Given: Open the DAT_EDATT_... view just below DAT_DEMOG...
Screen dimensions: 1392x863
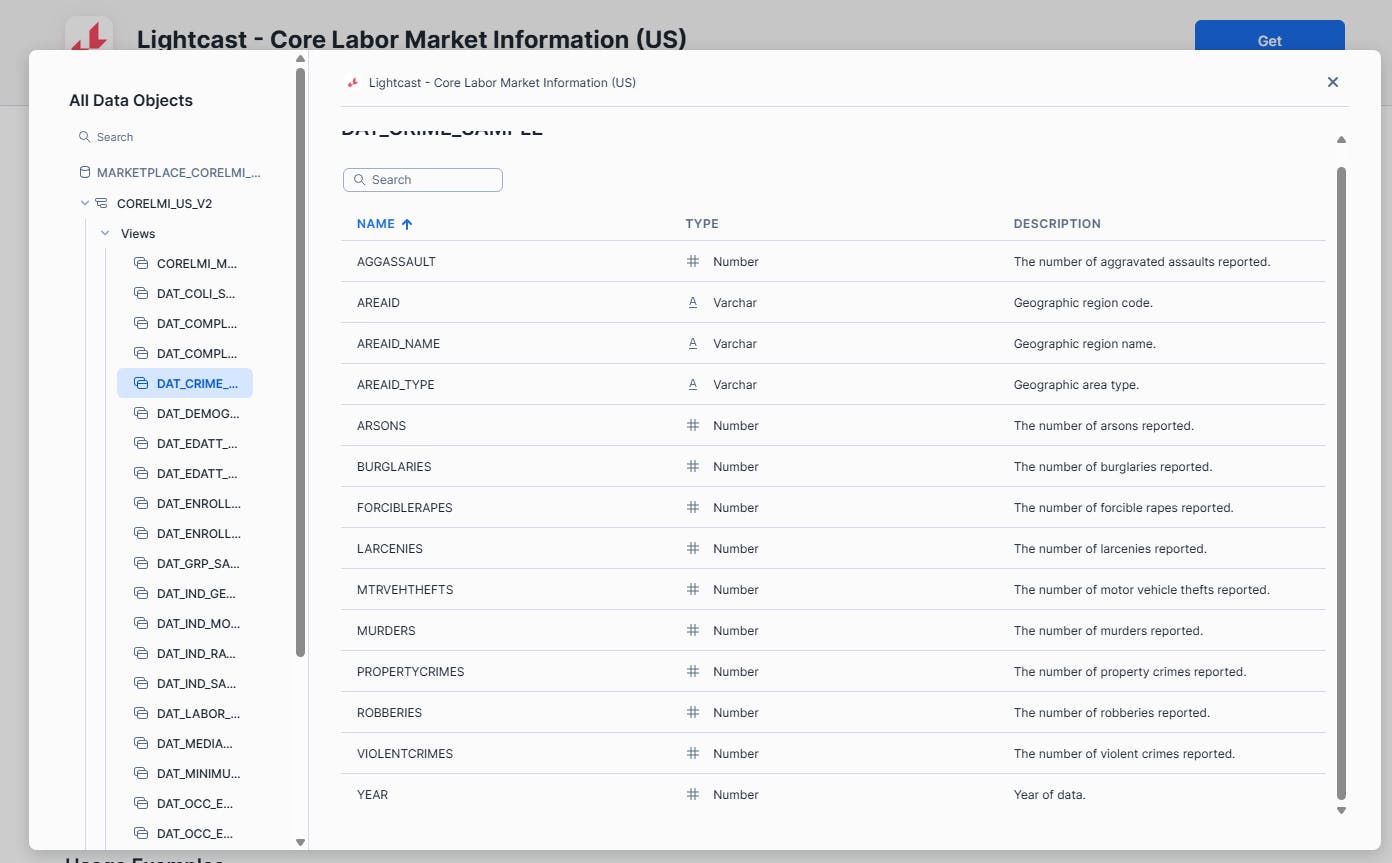Looking at the screenshot, I should tap(185, 443).
